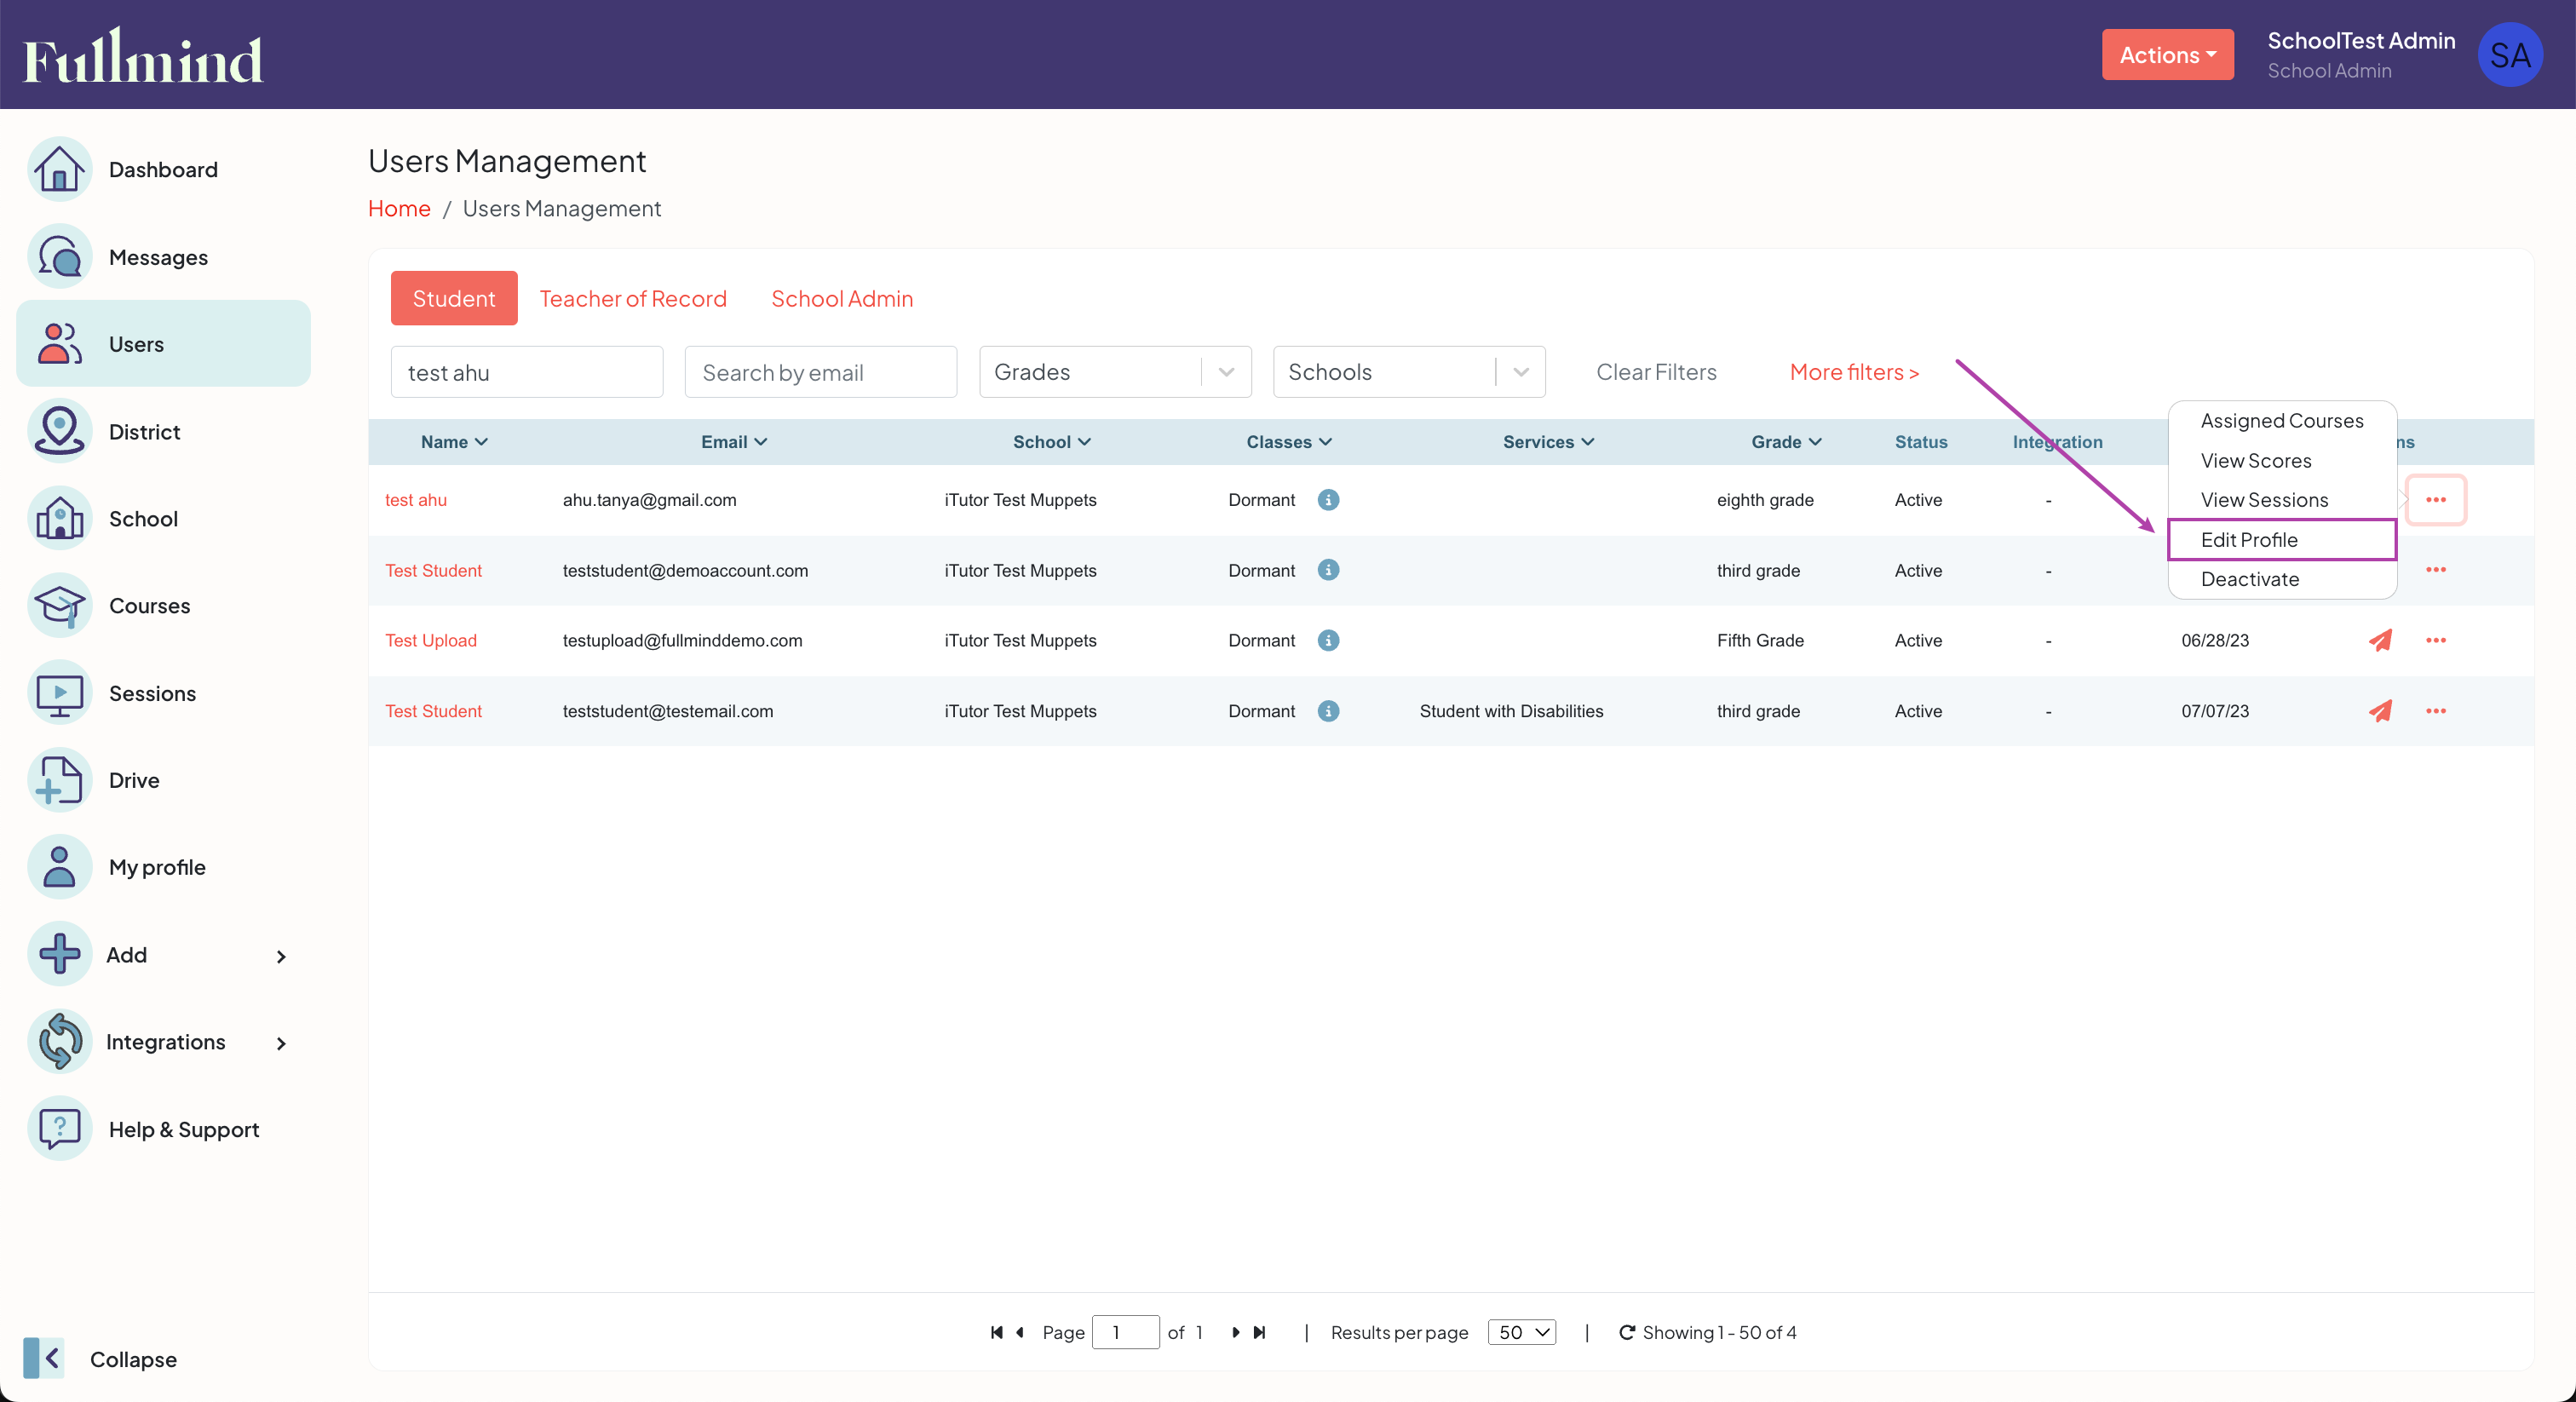The height and width of the screenshot is (1402, 2576).
Task: Switch to the Teacher of Record tab
Action: (x=632, y=298)
